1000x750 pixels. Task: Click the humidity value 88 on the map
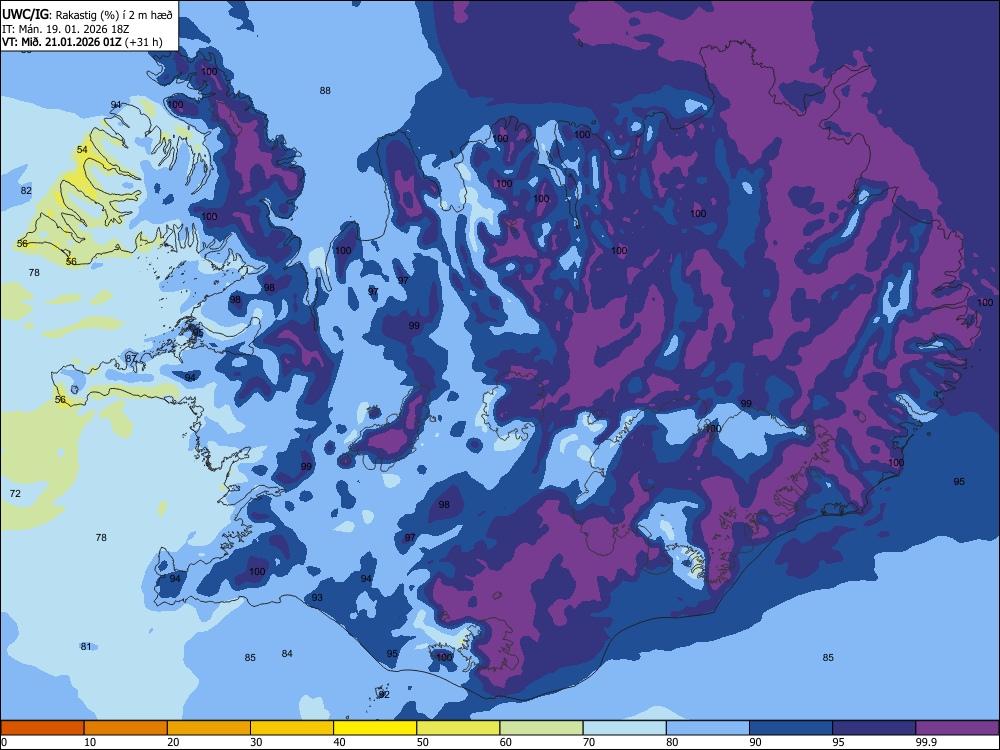pyautogui.click(x=325, y=91)
